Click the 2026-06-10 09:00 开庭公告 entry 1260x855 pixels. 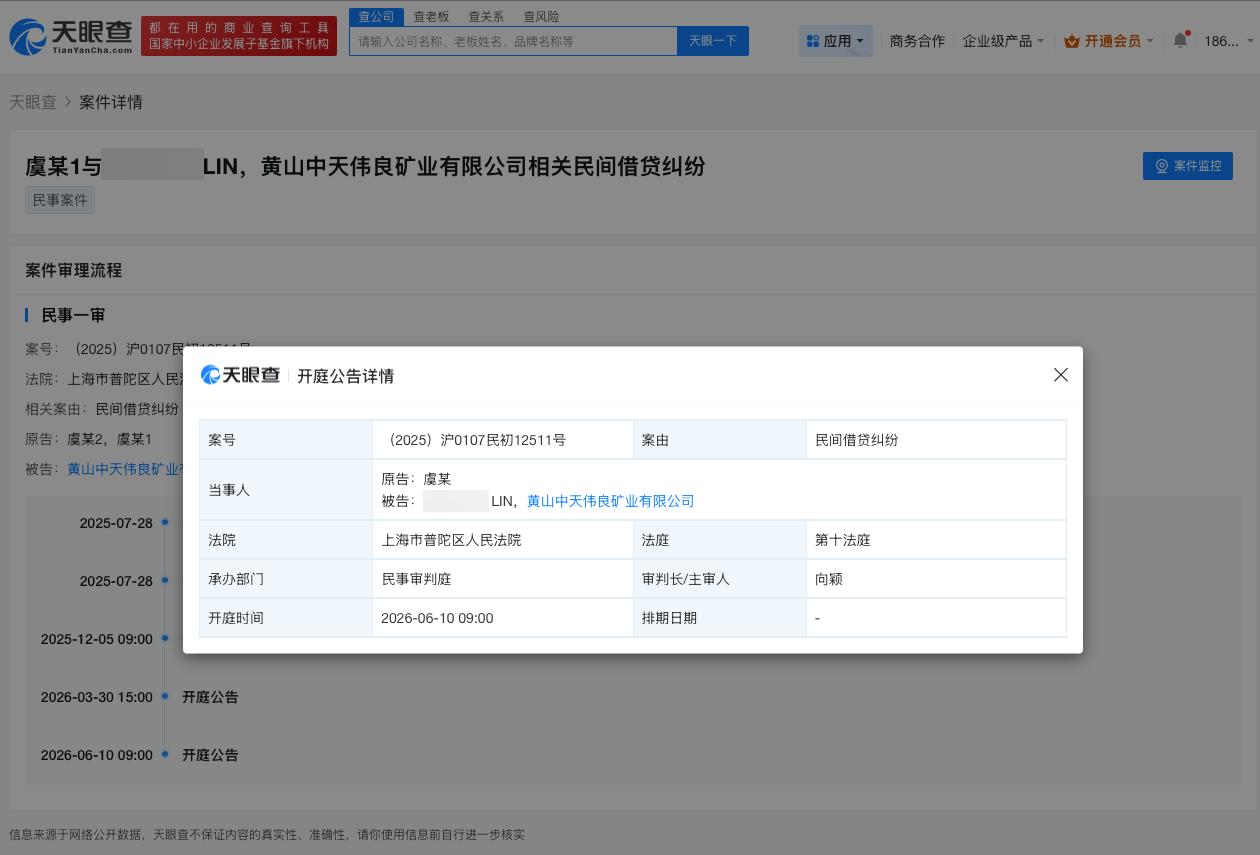pyautogui.click(x=210, y=755)
